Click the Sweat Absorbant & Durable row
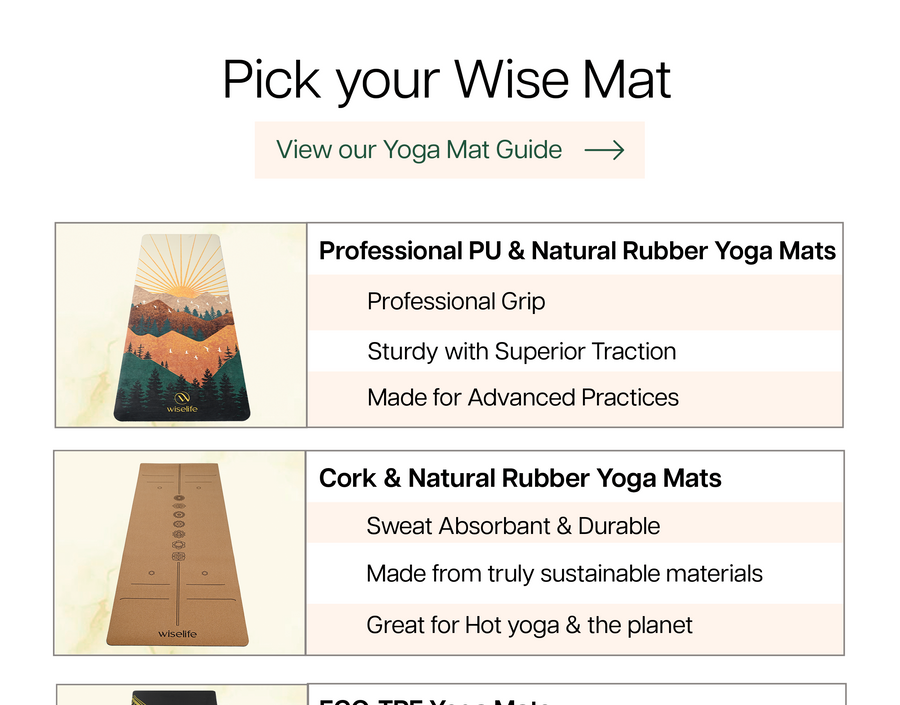This screenshot has height=705, width=900. [x=513, y=525]
